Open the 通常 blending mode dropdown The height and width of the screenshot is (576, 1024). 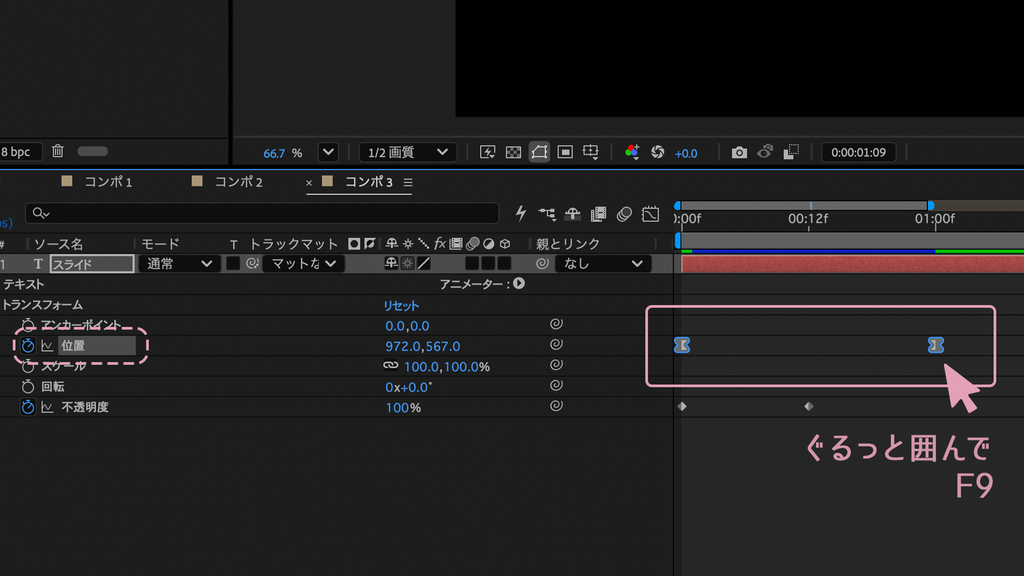click(178, 264)
